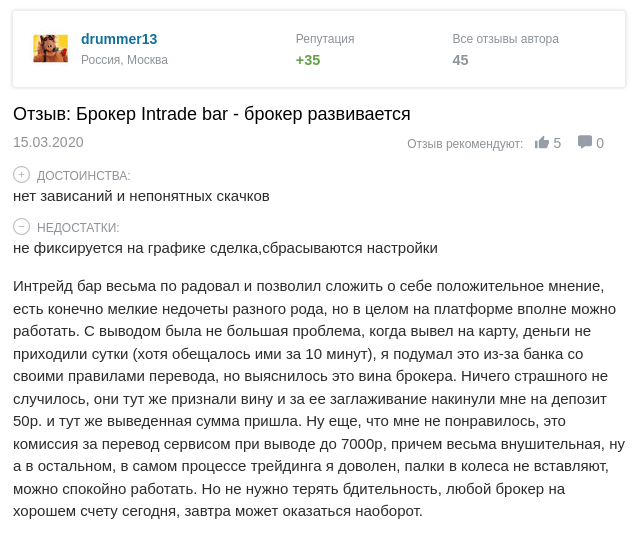Viewport: 634px width, 533px height.
Task: Click the comment count number 0
Action: [x=600, y=143]
